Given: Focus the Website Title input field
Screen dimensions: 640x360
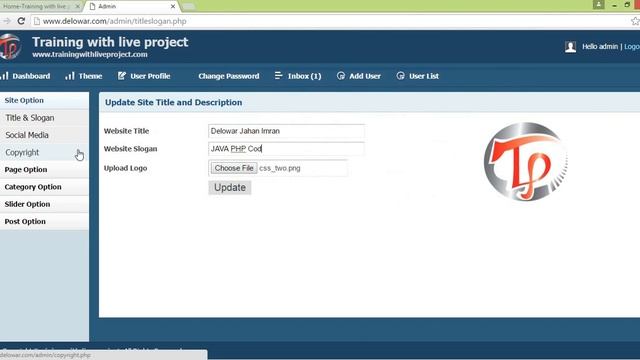Looking at the screenshot, I should tap(286, 131).
